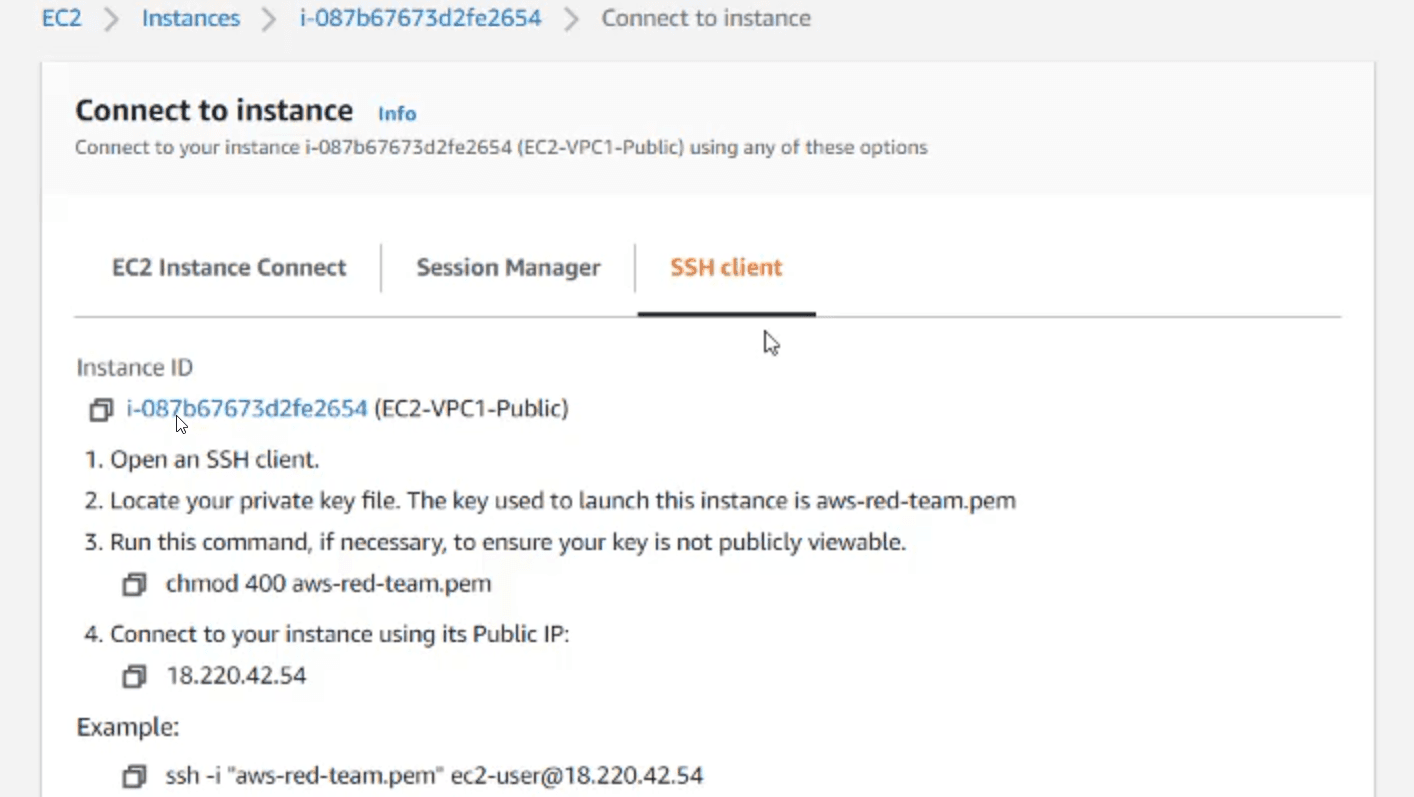1414x797 pixels.
Task: Copy the instance ID with its copy icon
Action: 101,410
